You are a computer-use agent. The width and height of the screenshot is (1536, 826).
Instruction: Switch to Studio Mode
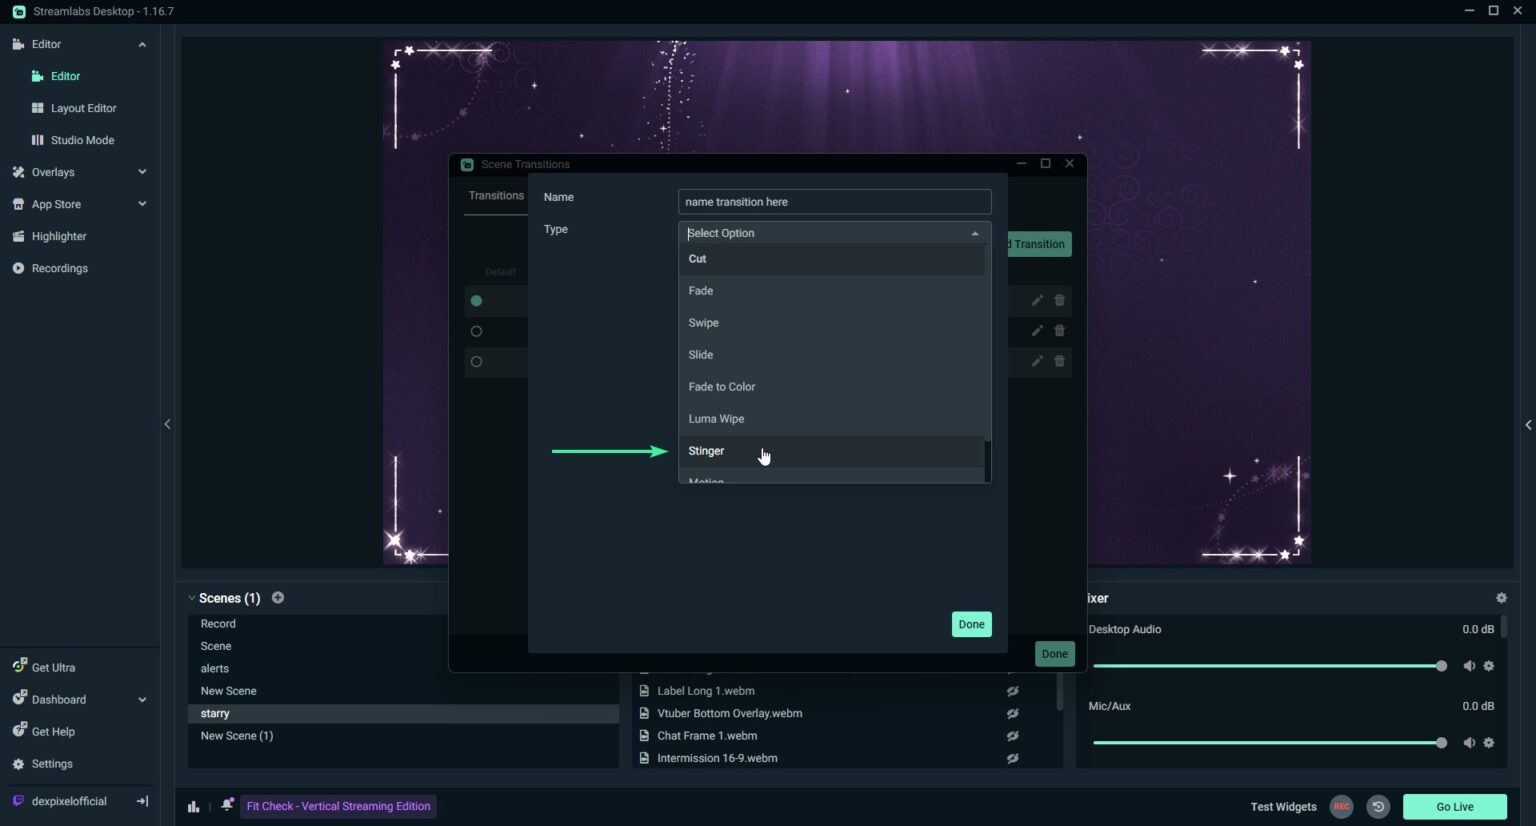coord(80,140)
